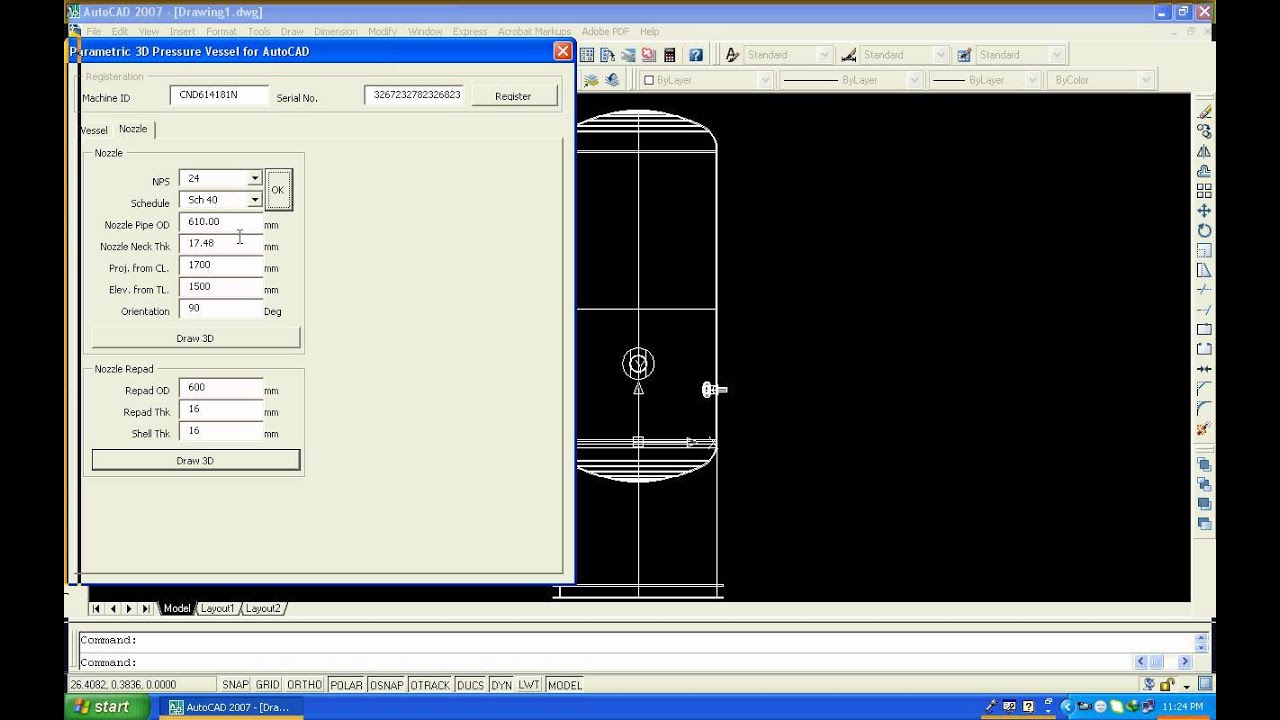Select the Stretch tool
Viewport: 1280px width, 720px height.
pyautogui.click(x=1204, y=270)
